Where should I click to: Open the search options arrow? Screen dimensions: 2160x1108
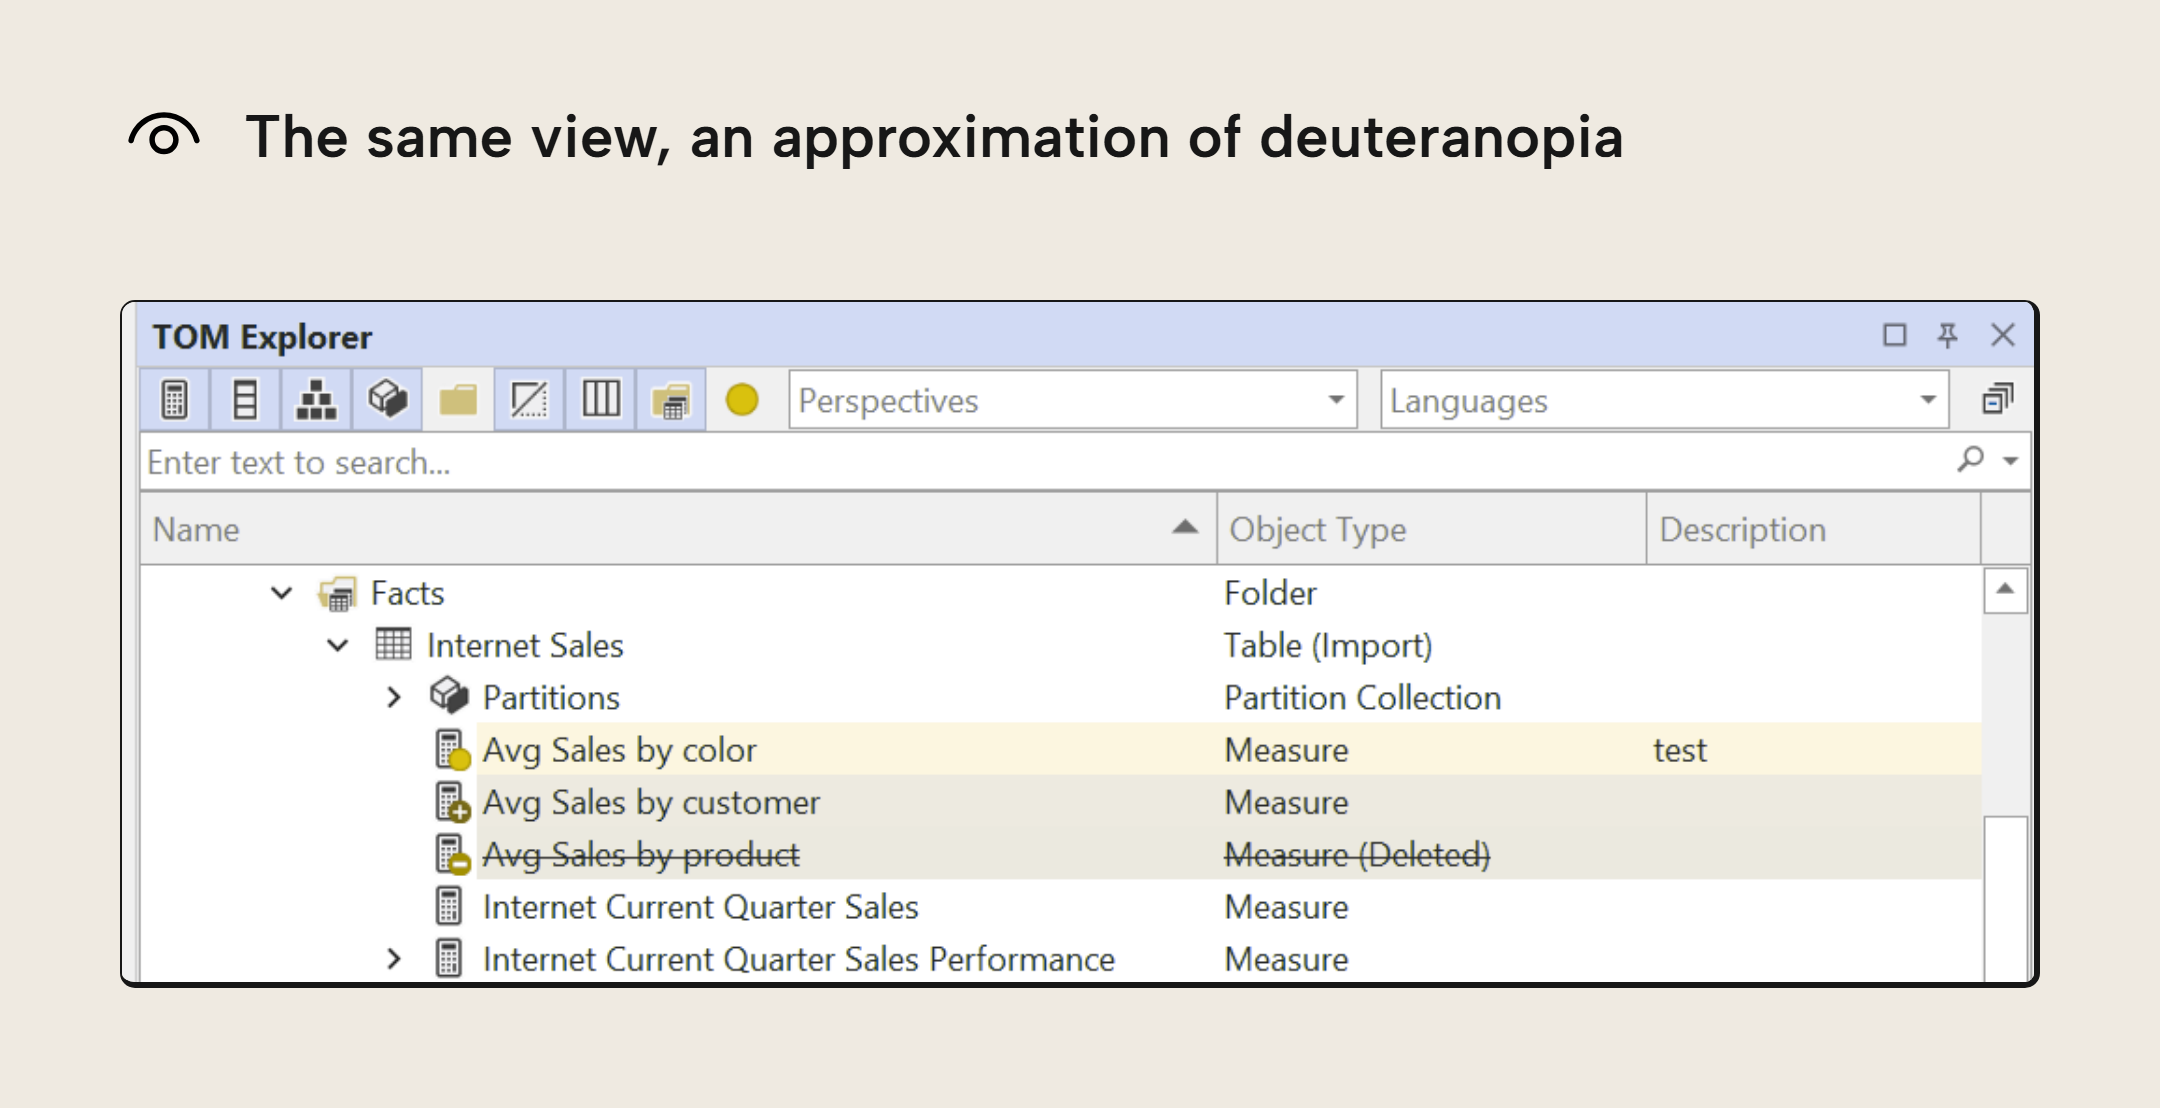pyautogui.click(x=2010, y=461)
